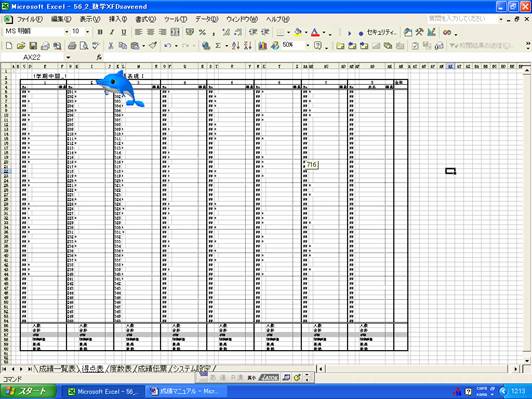Expand the Name Box dropdown arrow
Viewport: 532px width, 399px height.
(68, 57)
